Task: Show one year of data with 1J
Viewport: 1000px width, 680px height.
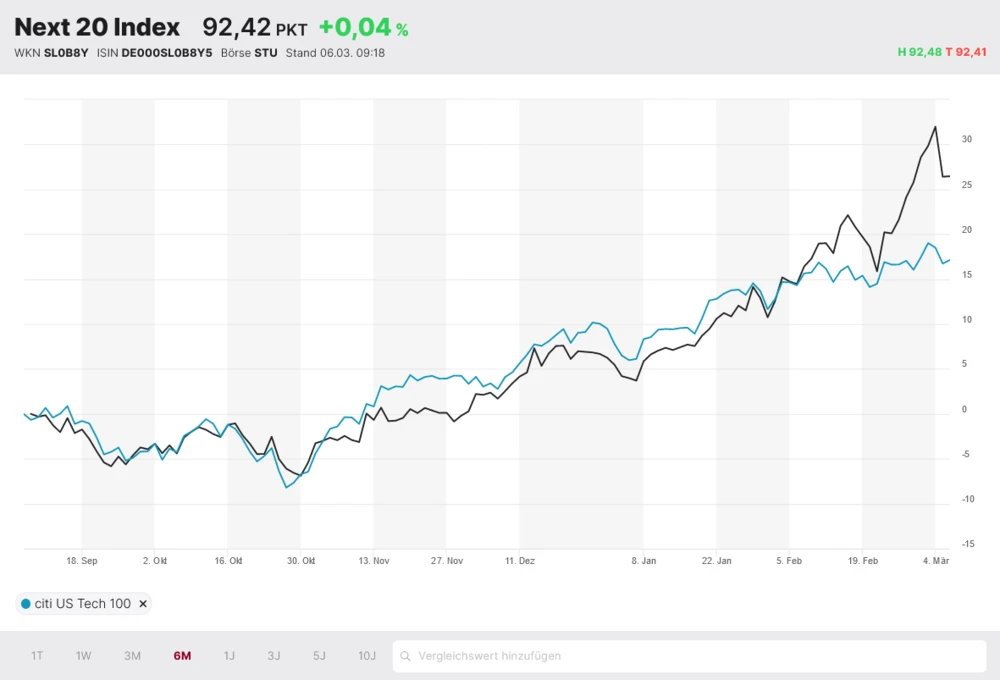Action: click(228, 656)
